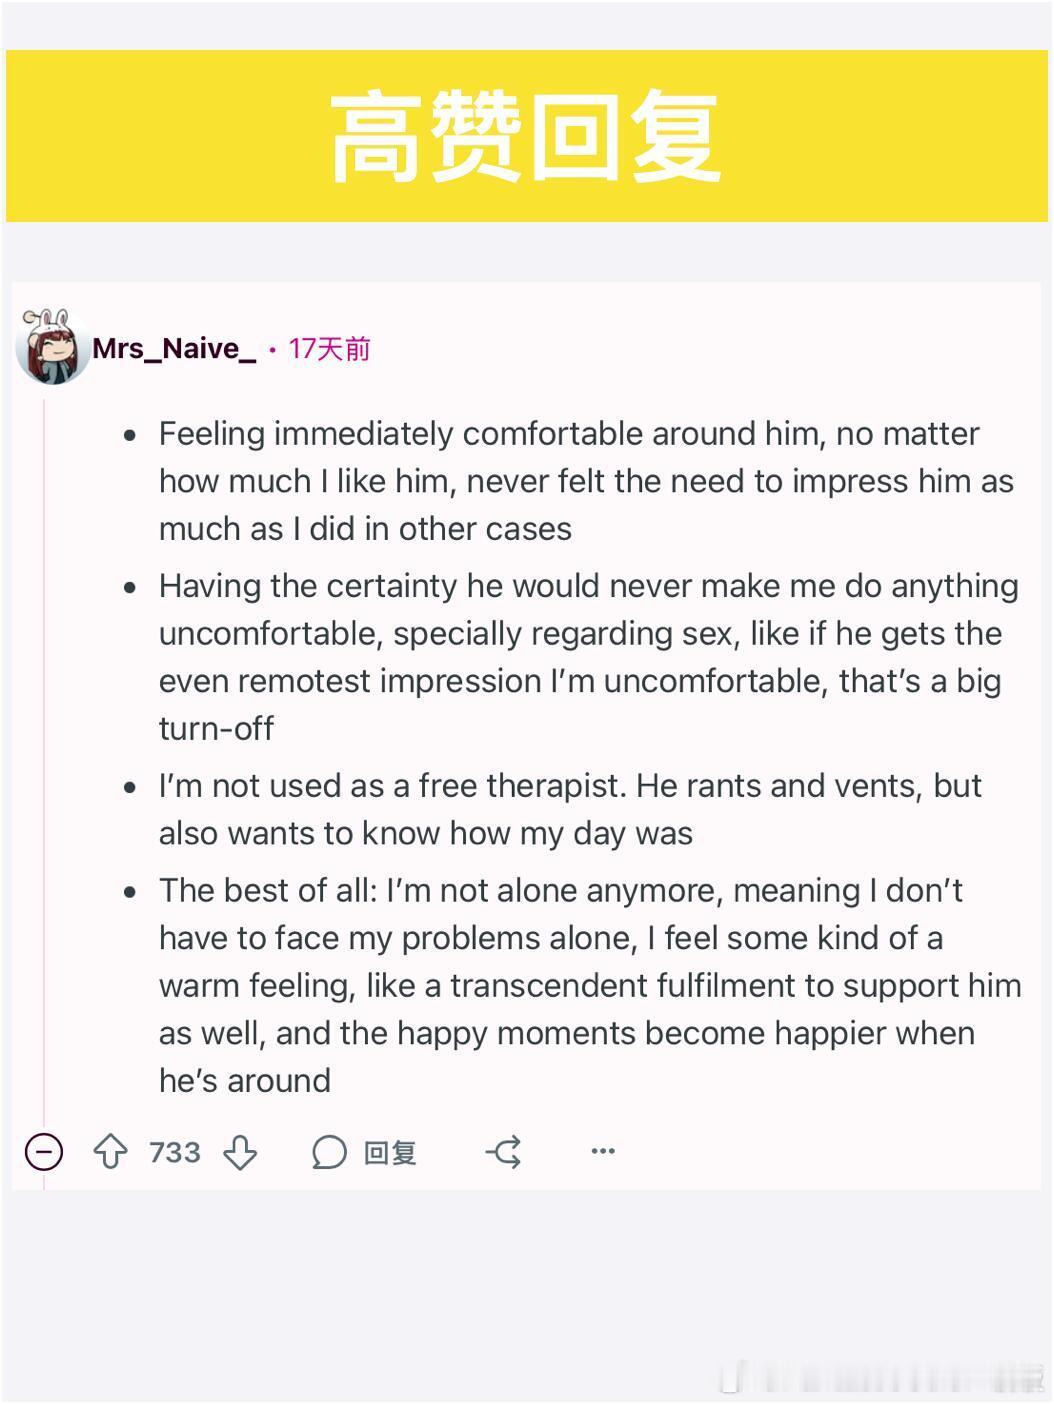The image size is (1054, 1404).
Task: Click the word 'turn-off' in the comment
Action: coord(216,728)
